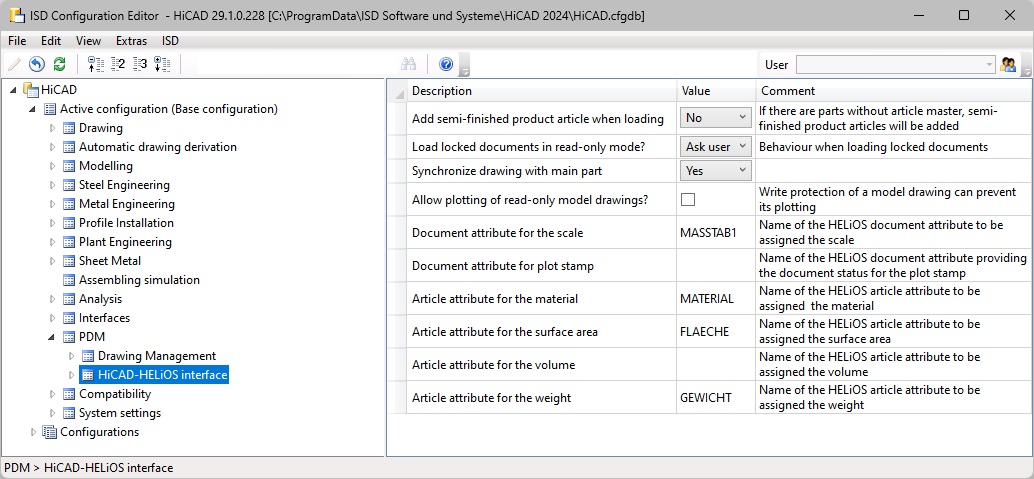The width and height of the screenshot is (1034, 479).
Task: Click the Assembling simulation table icon
Action: click(x=69, y=280)
